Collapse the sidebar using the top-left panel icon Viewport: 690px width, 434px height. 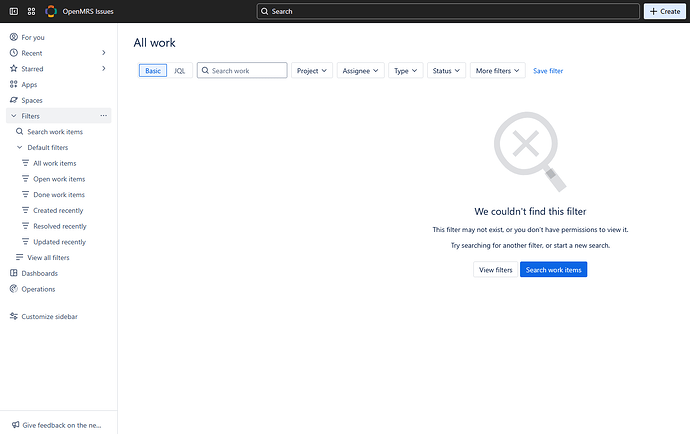click(x=12, y=11)
